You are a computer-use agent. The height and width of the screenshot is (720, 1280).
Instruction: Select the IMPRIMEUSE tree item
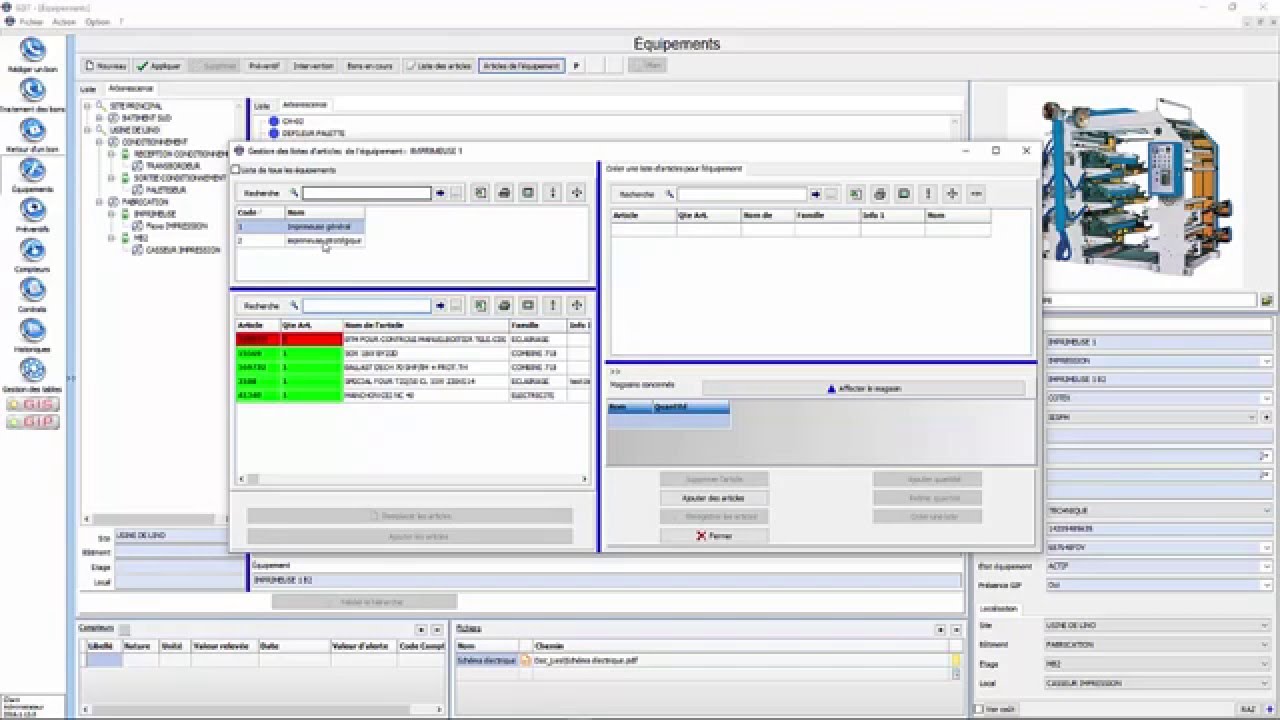pyautogui.click(x=155, y=214)
